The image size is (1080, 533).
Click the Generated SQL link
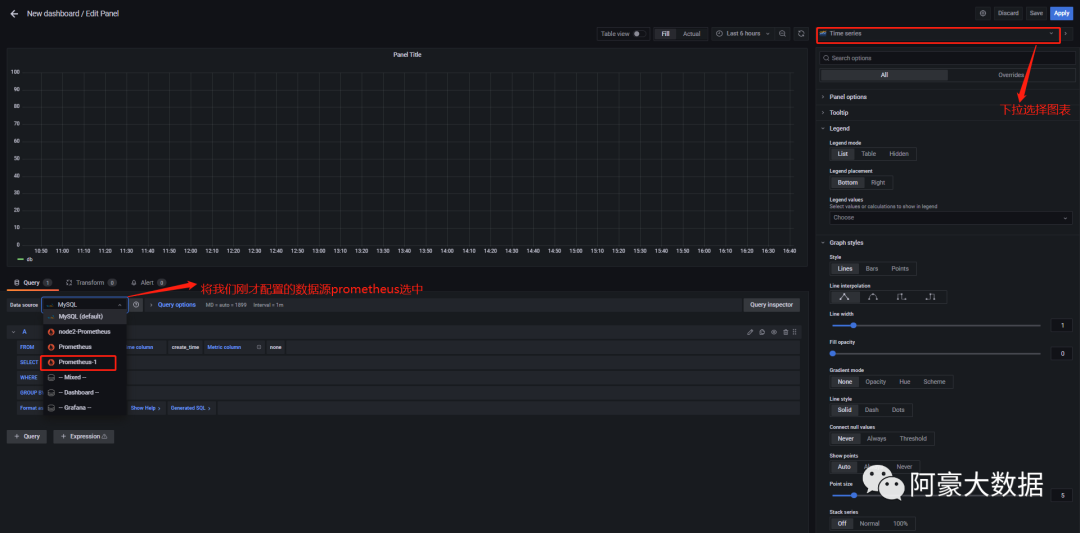point(190,408)
